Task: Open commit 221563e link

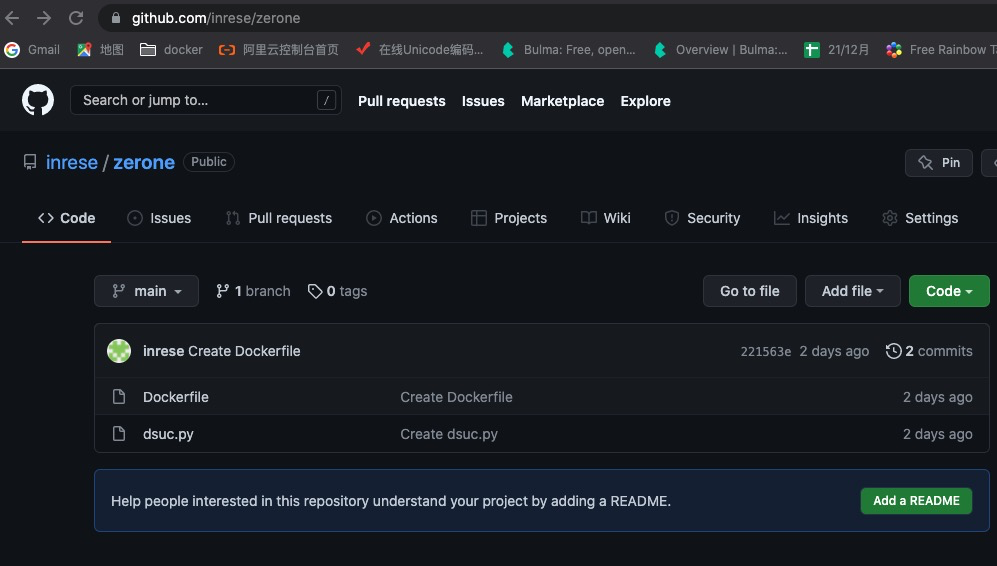Action: point(765,352)
